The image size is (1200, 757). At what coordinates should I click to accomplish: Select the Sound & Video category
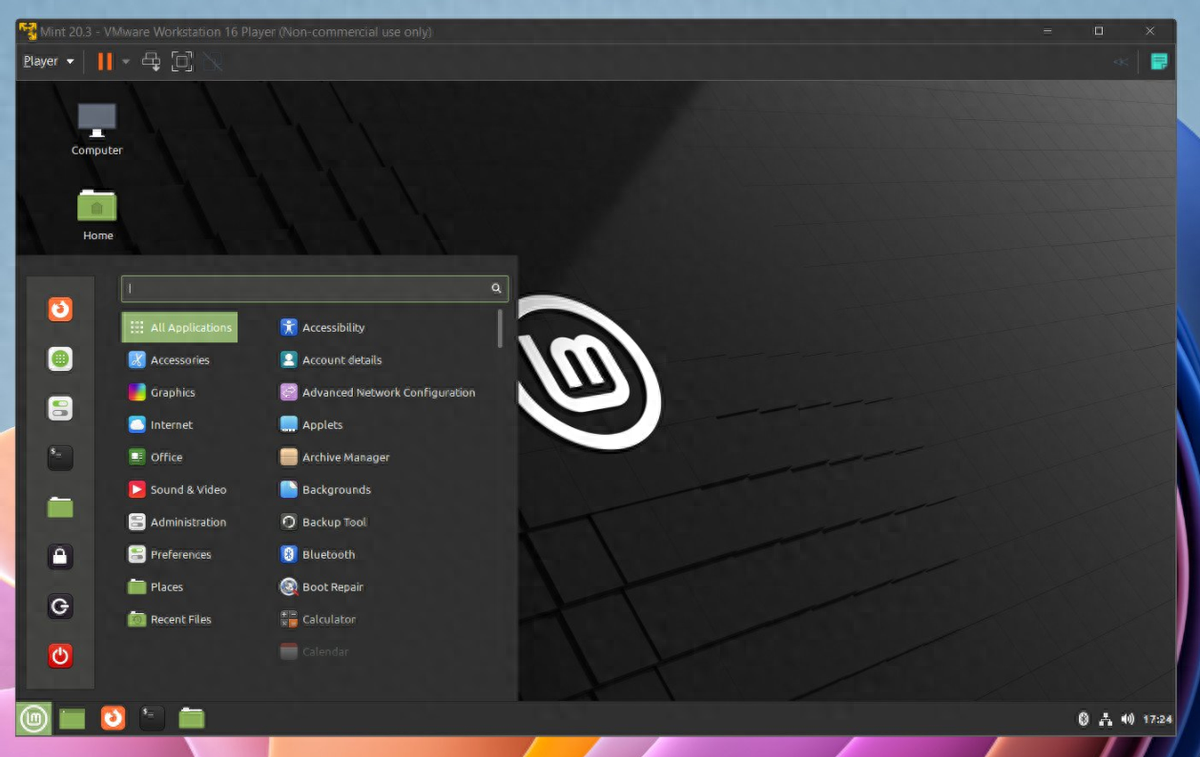click(187, 490)
